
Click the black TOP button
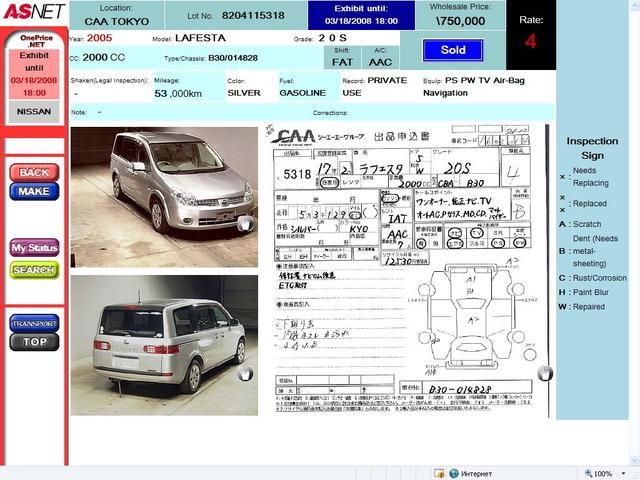(34, 342)
